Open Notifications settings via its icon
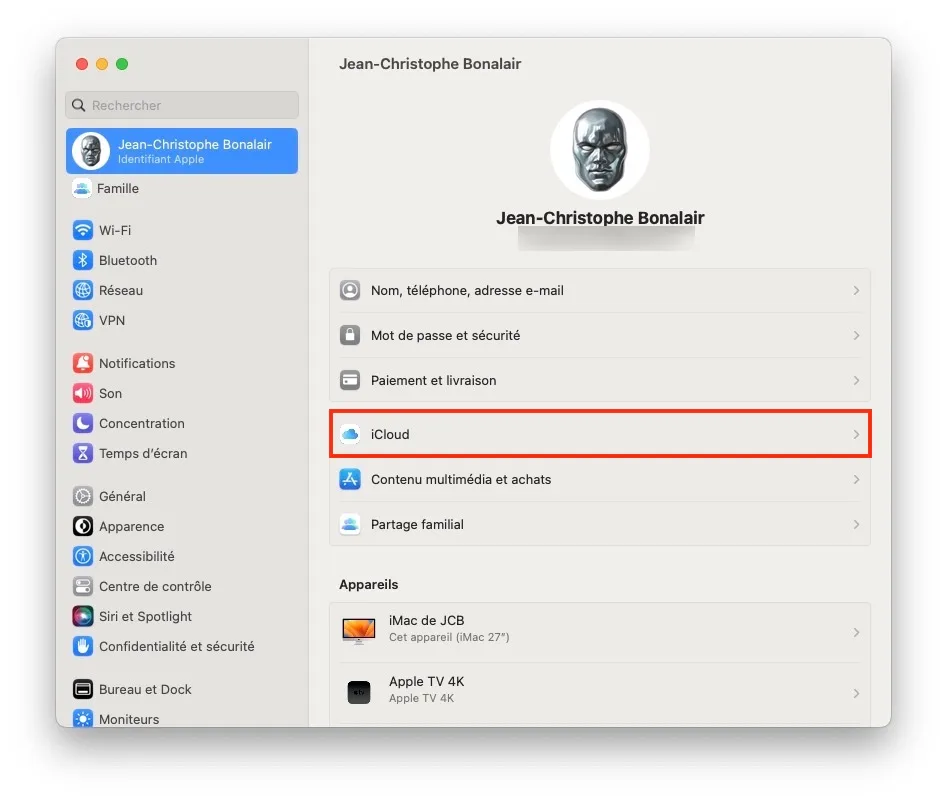The width and height of the screenshot is (947, 801). [81, 363]
